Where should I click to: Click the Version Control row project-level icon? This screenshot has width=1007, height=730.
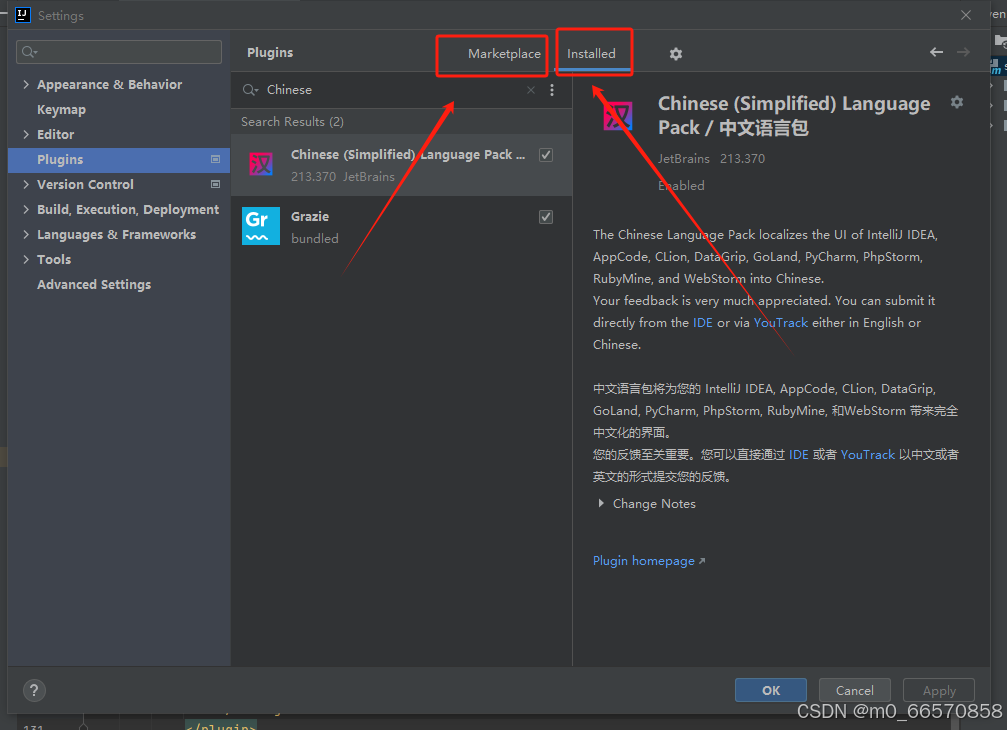click(216, 184)
